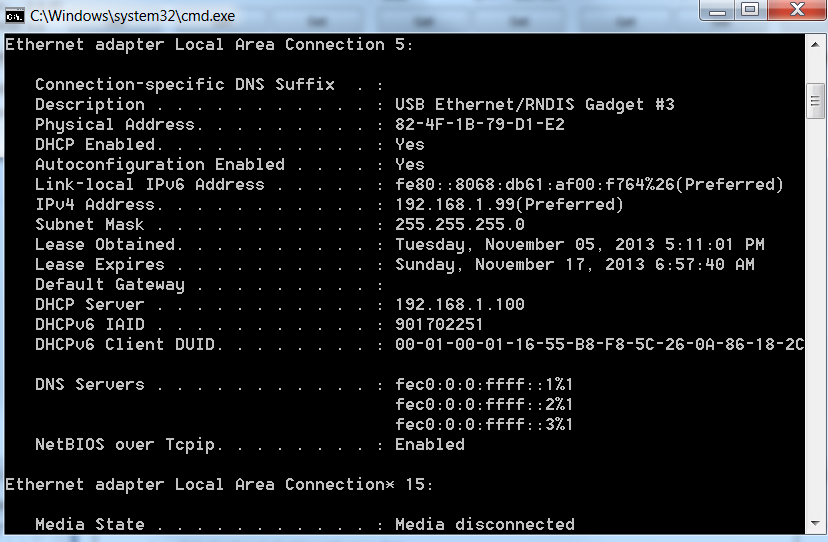Click the scroll down arrow
The height and width of the screenshot is (542, 828).
[x=815, y=524]
